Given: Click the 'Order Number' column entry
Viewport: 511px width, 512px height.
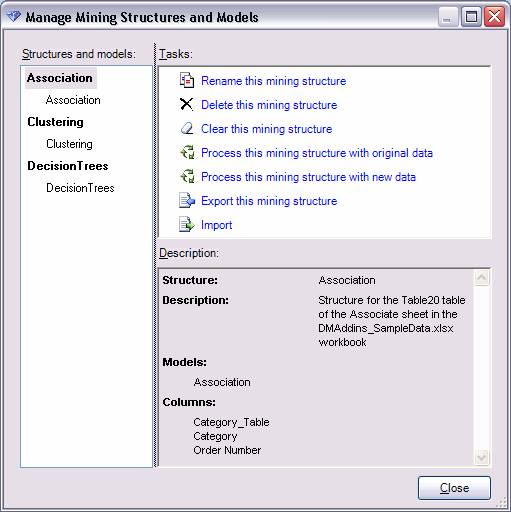Looking at the screenshot, I should point(227,450).
